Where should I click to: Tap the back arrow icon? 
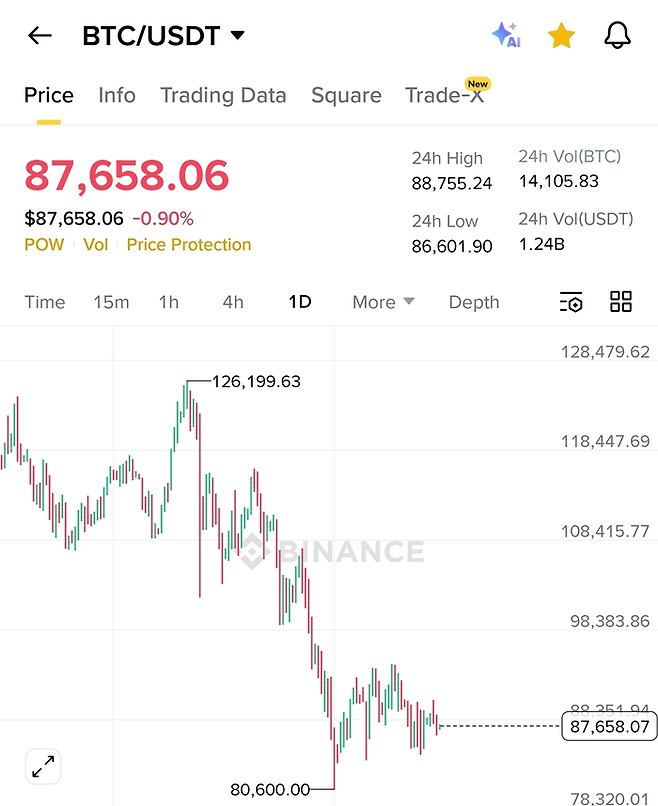coord(40,37)
